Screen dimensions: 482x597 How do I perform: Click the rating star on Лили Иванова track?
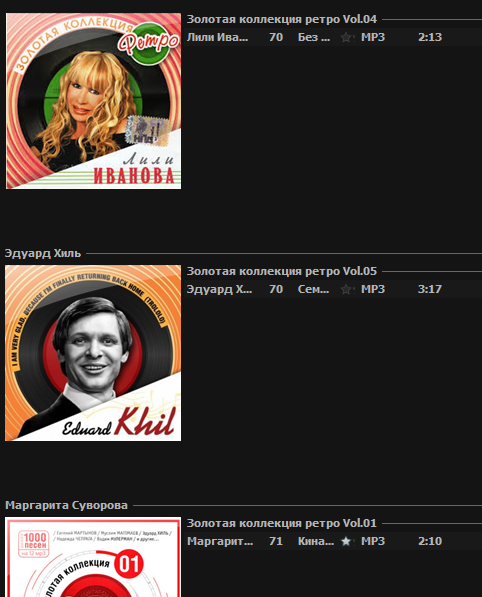(346, 37)
